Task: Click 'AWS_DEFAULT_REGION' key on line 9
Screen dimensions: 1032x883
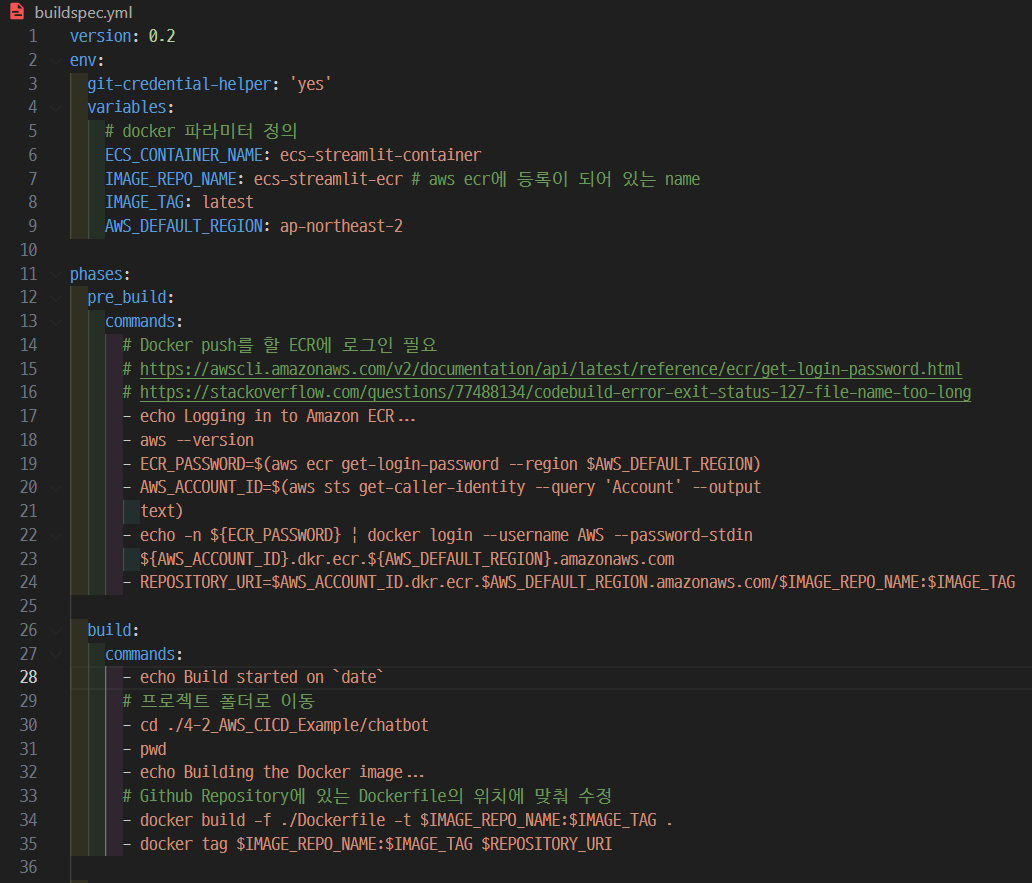Action: [x=184, y=226]
